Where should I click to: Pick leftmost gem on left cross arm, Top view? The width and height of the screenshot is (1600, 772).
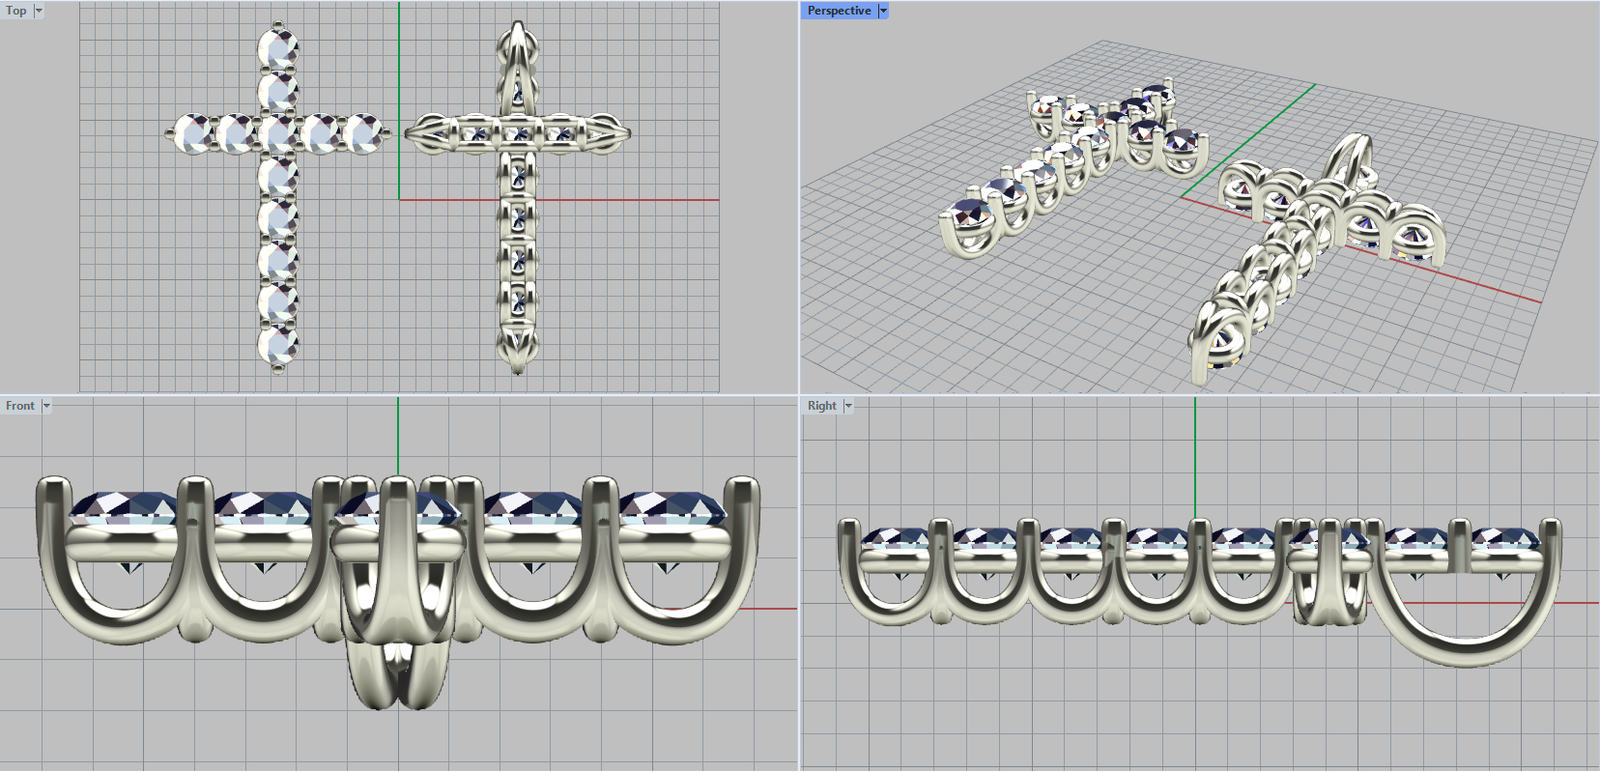[193, 133]
